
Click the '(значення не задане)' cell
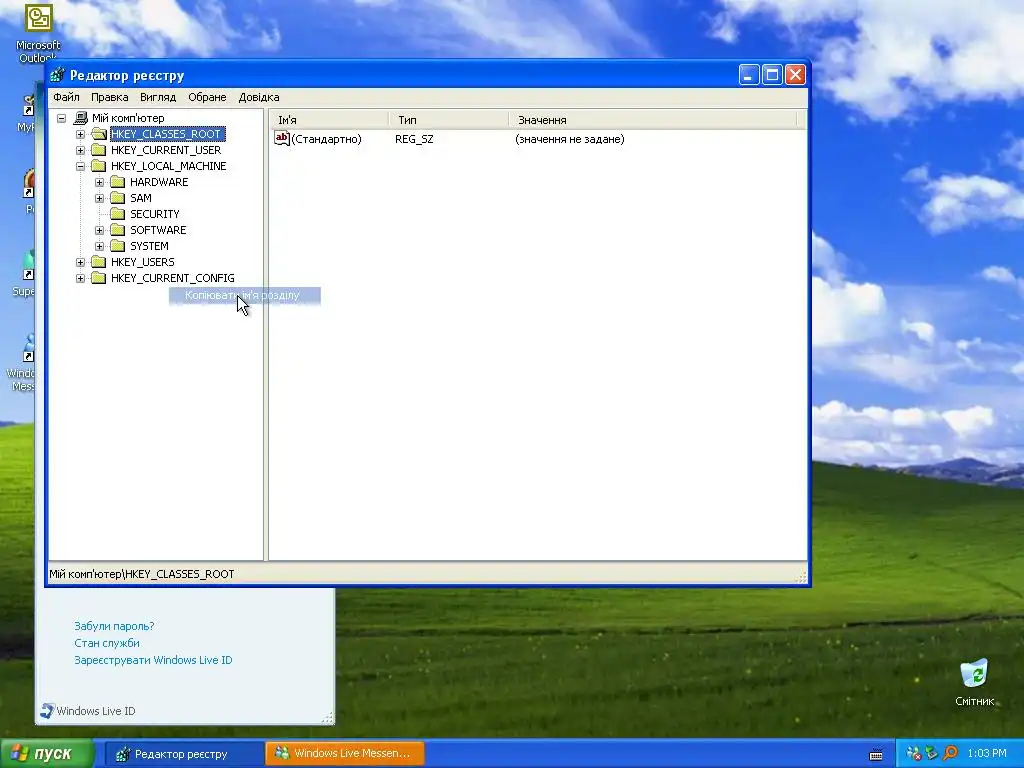(569, 139)
